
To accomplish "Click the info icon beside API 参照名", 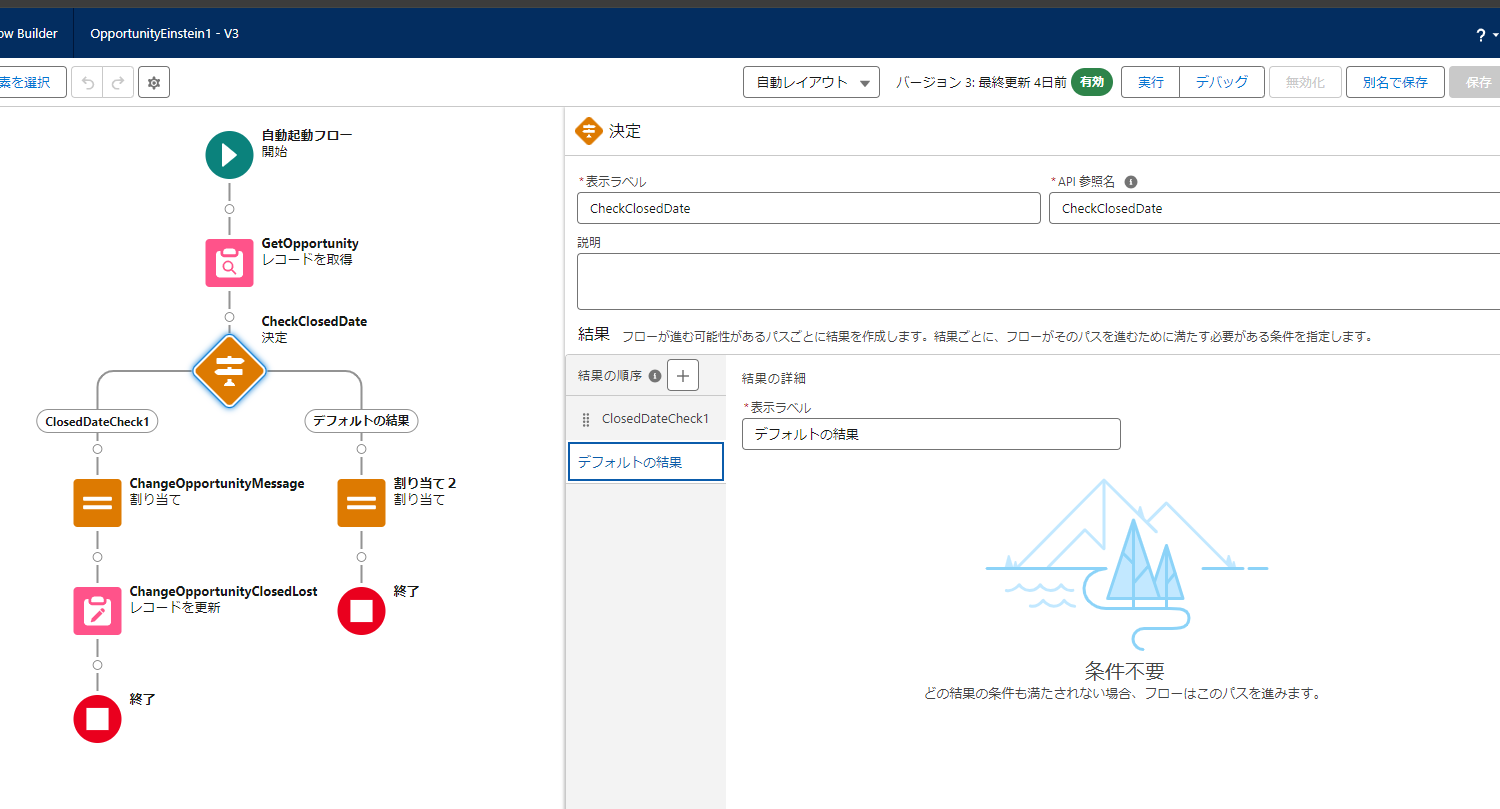I will pyautogui.click(x=1130, y=182).
